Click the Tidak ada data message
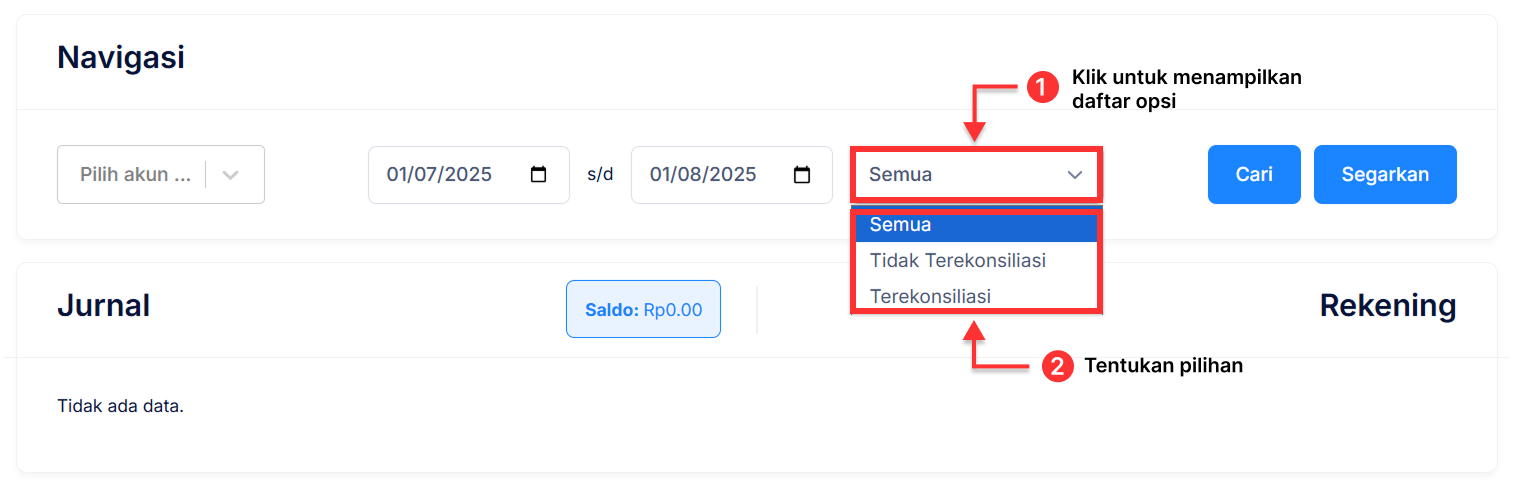 point(121,407)
